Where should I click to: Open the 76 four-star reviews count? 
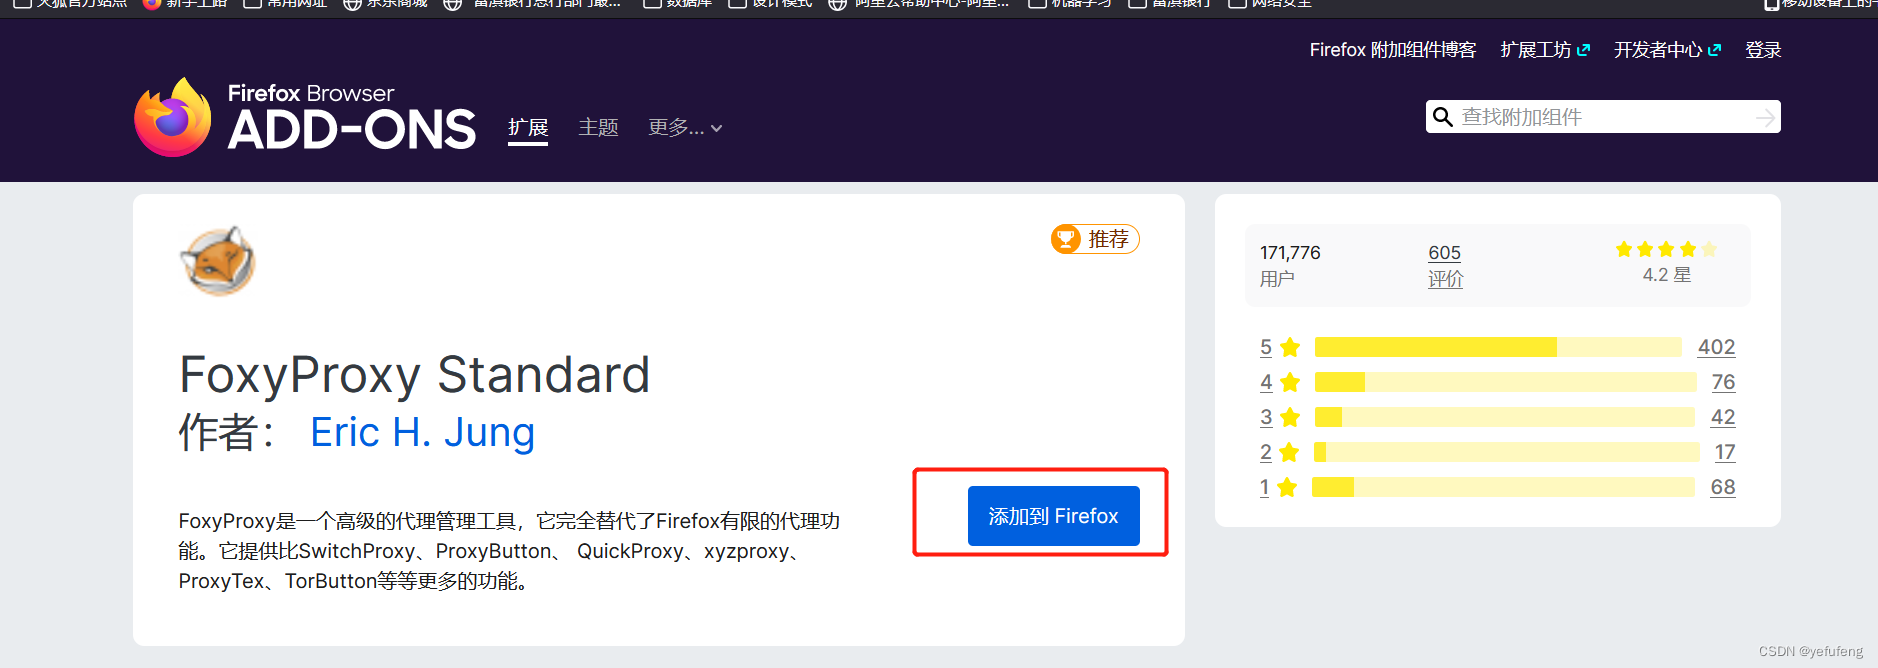[1723, 382]
